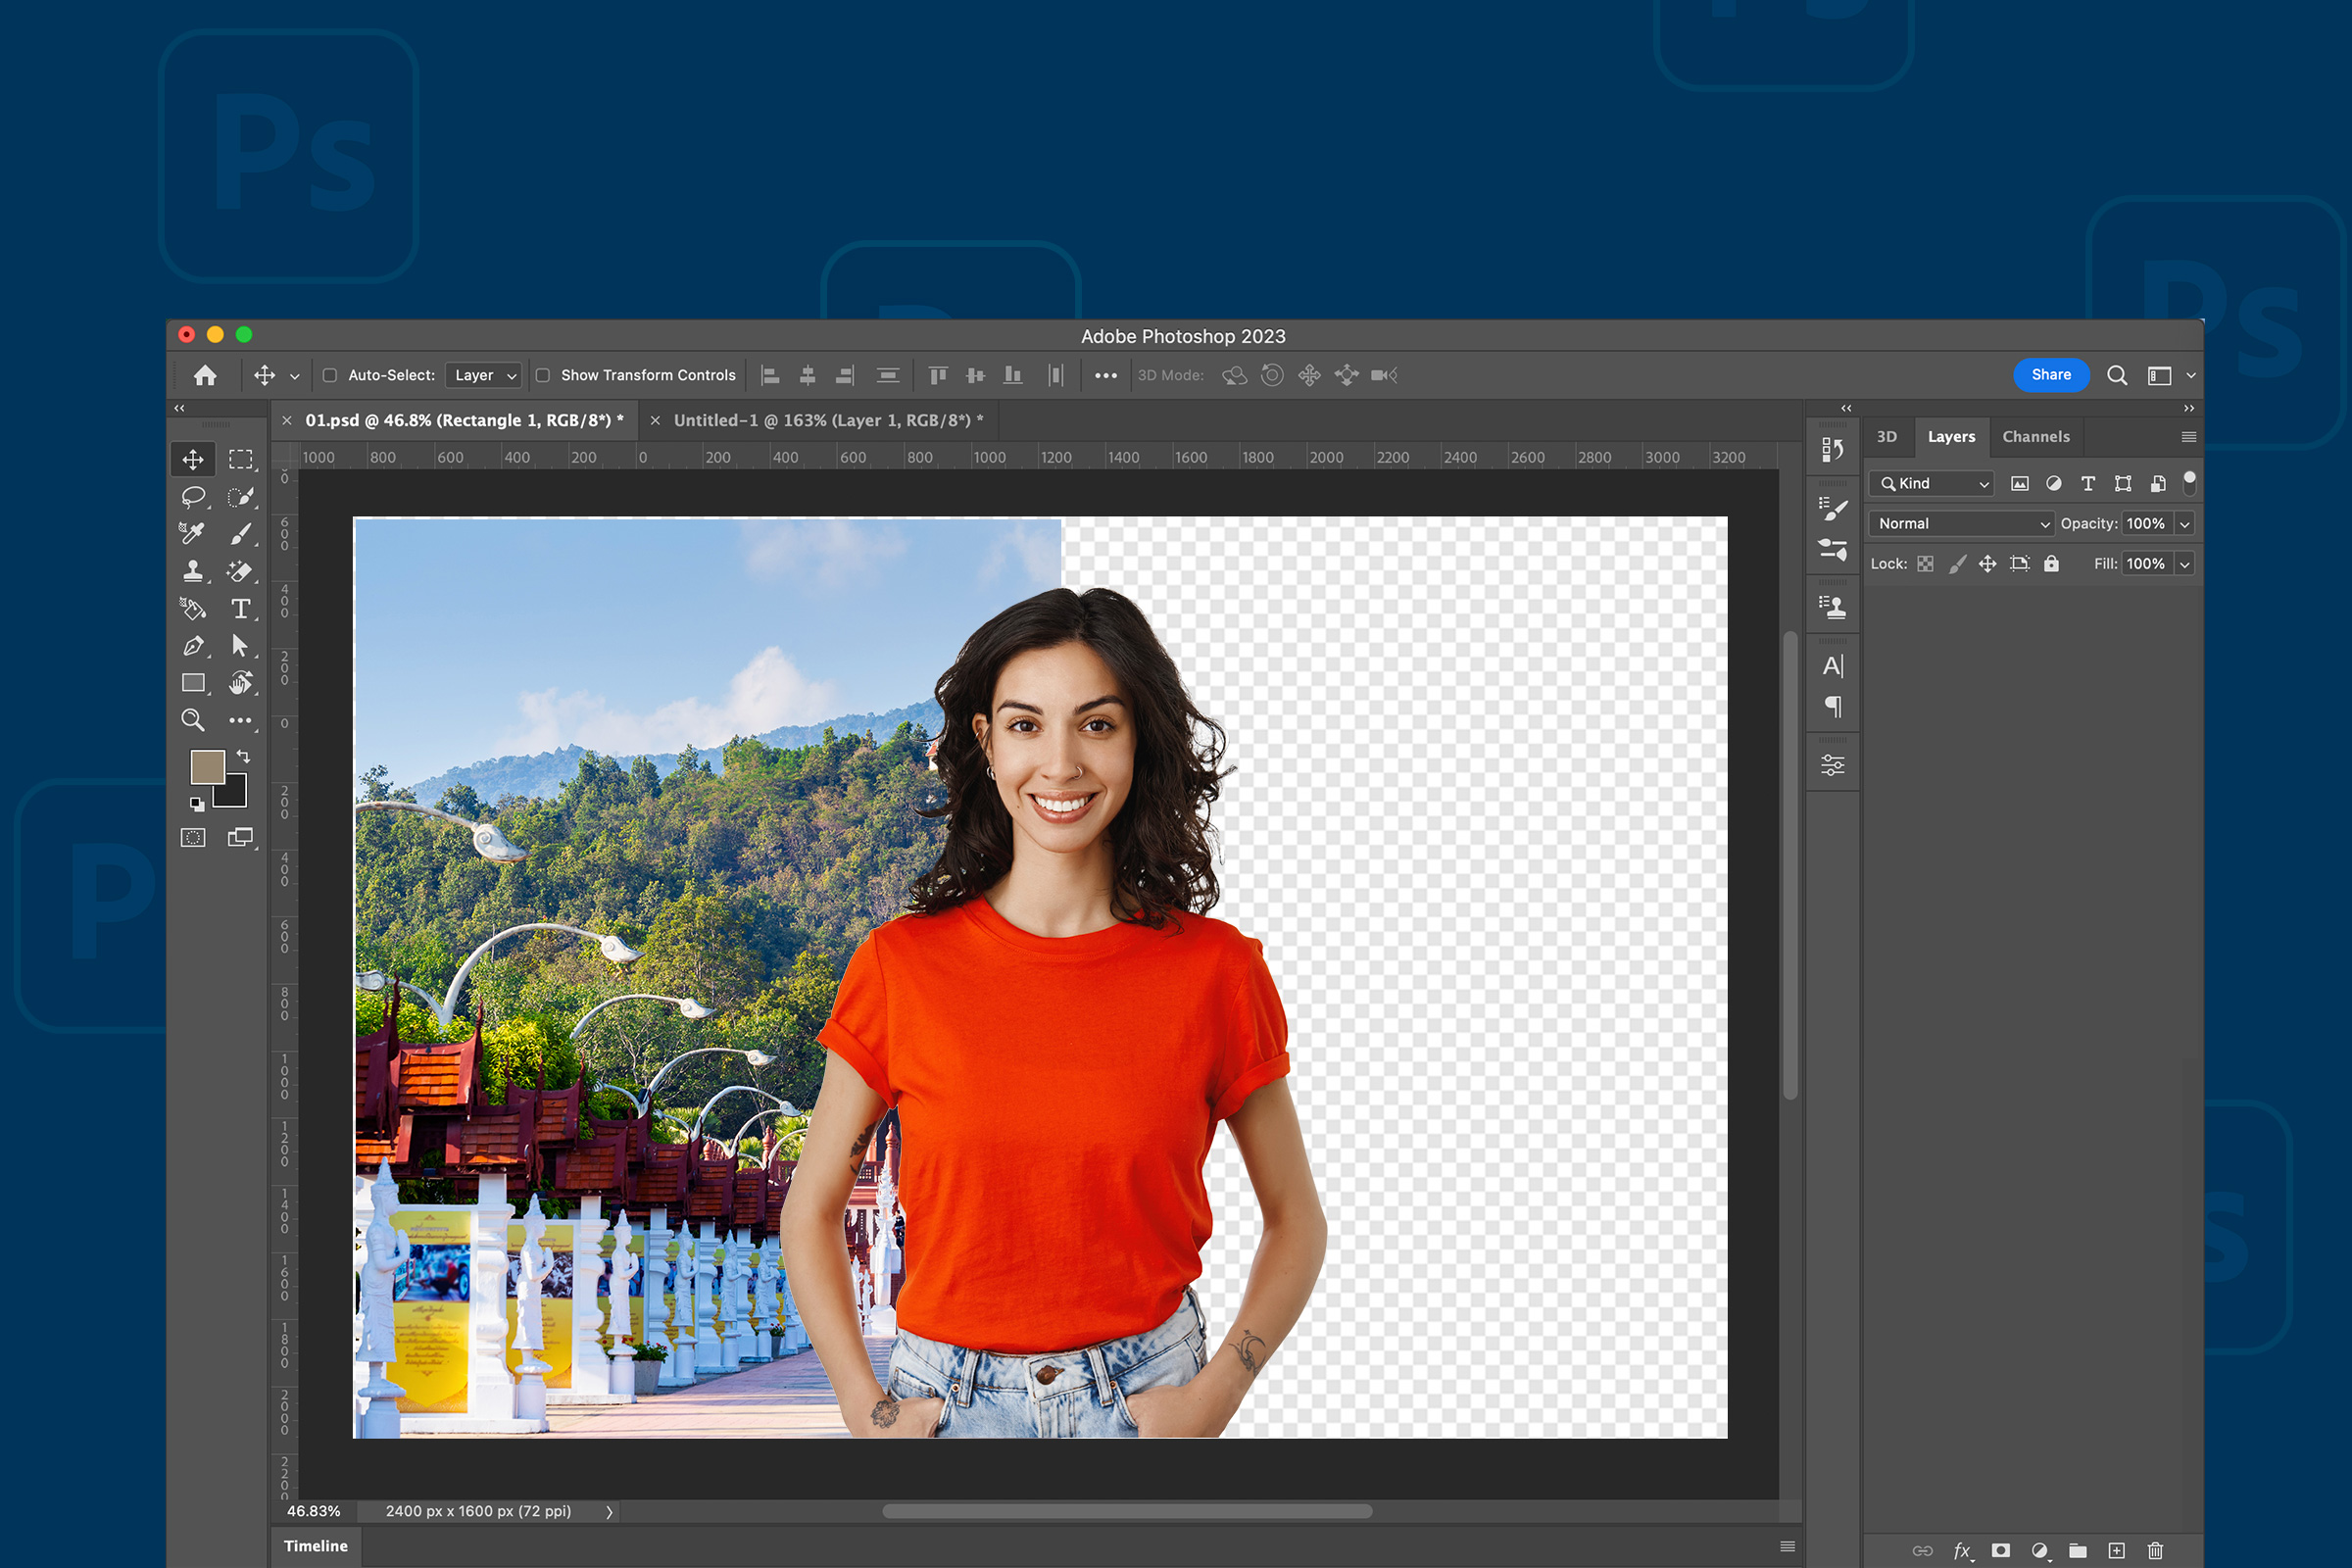The image size is (2352, 1568).
Task: Enable the Auto-Select checkbox
Action: click(331, 375)
